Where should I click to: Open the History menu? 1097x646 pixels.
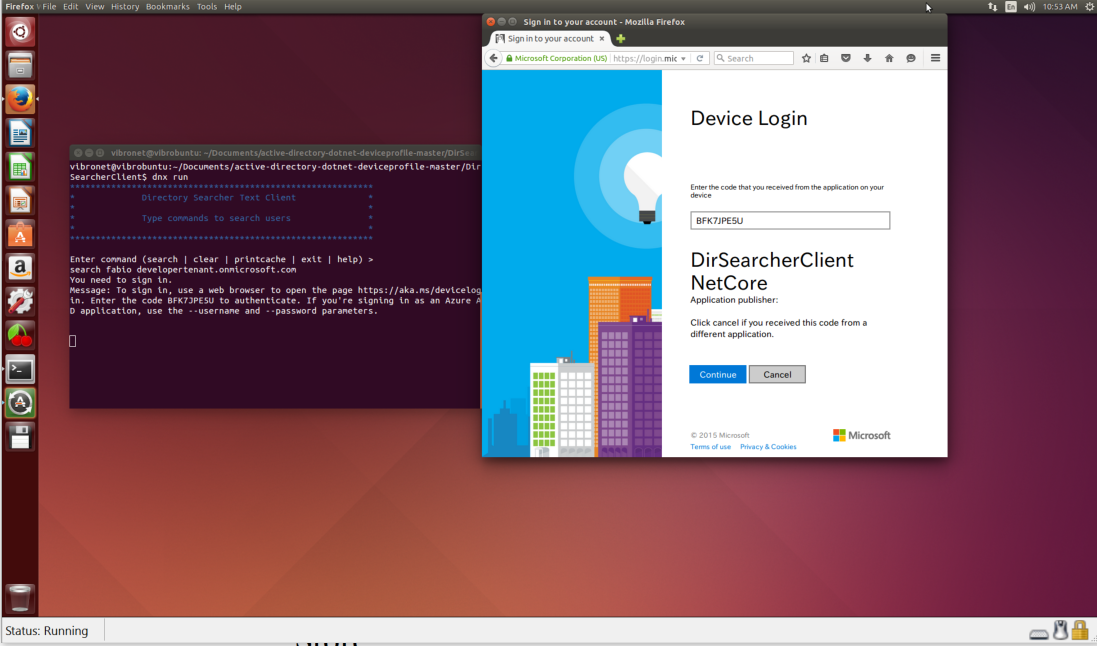pos(125,6)
